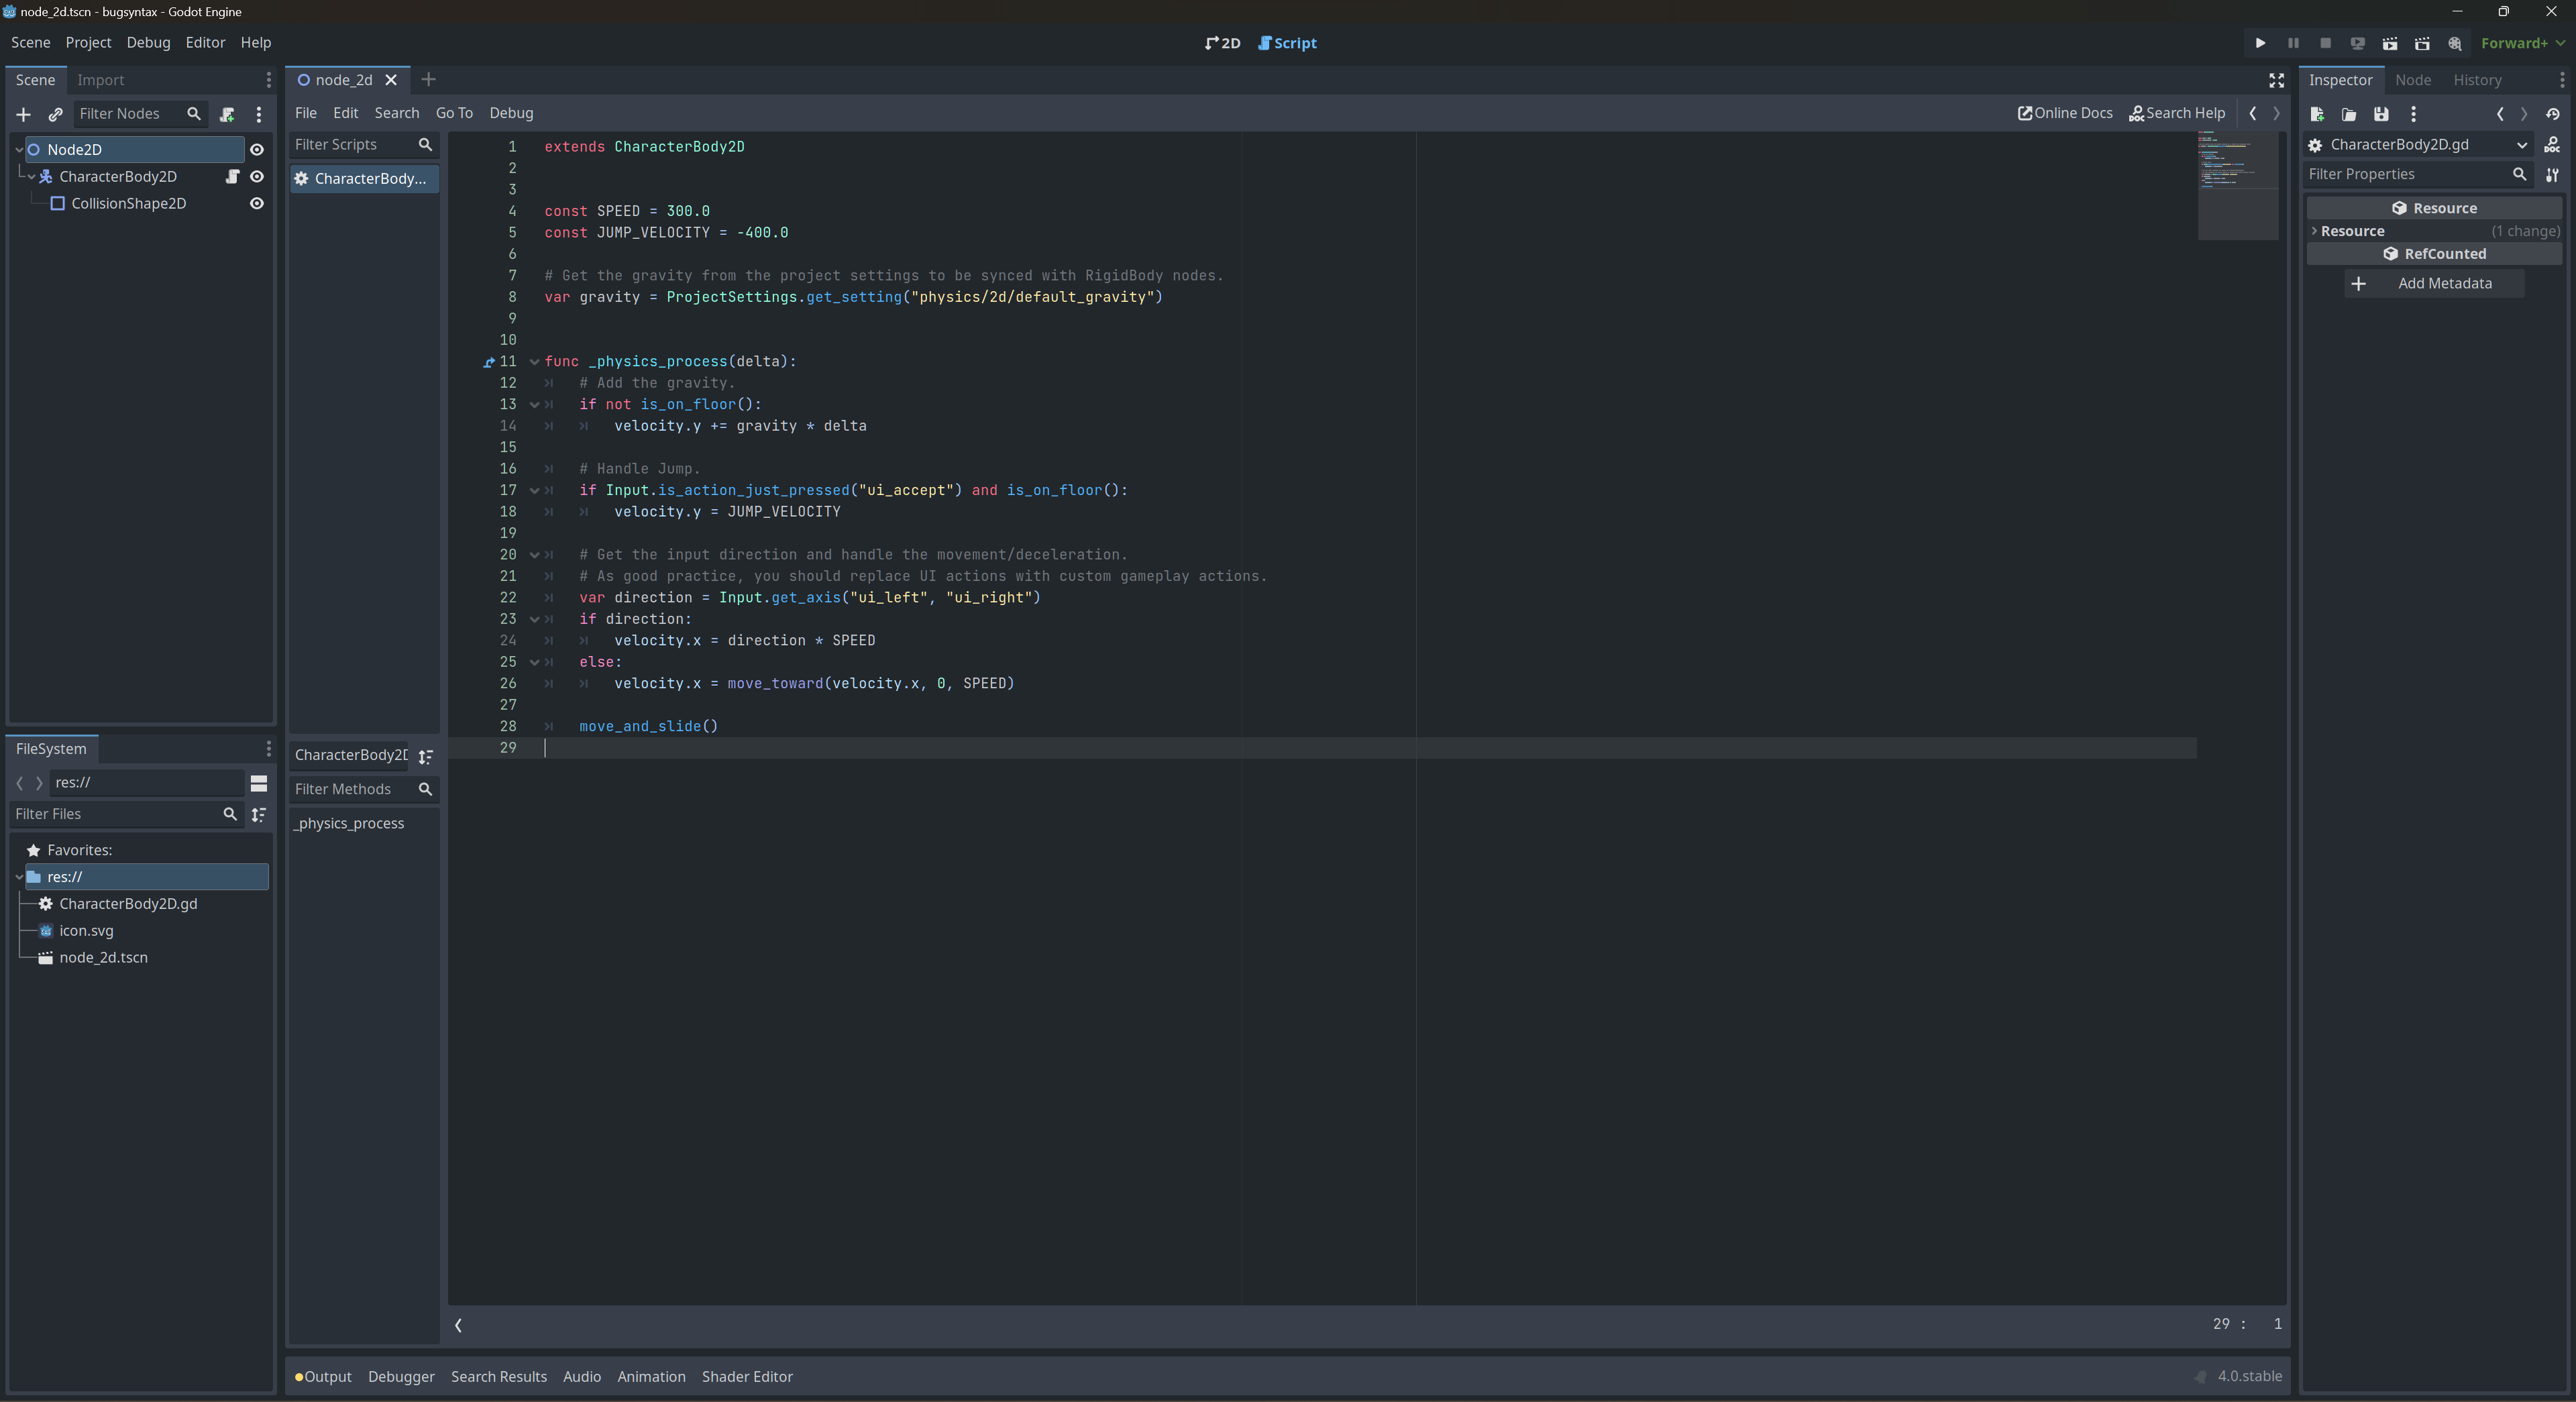Switch the editor to 2D view
This screenshot has width=2576, height=1402.
click(x=1221, y=43)
